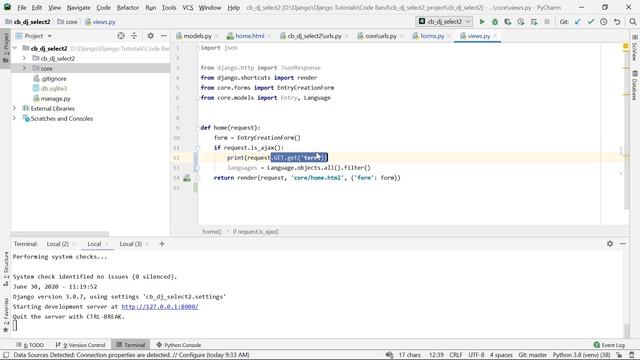Image resolution: width=640 pixels, height=360 pixels.
Task: Change the Python 3.8 (venv) interpreter
Action: (x=581, y=355)
